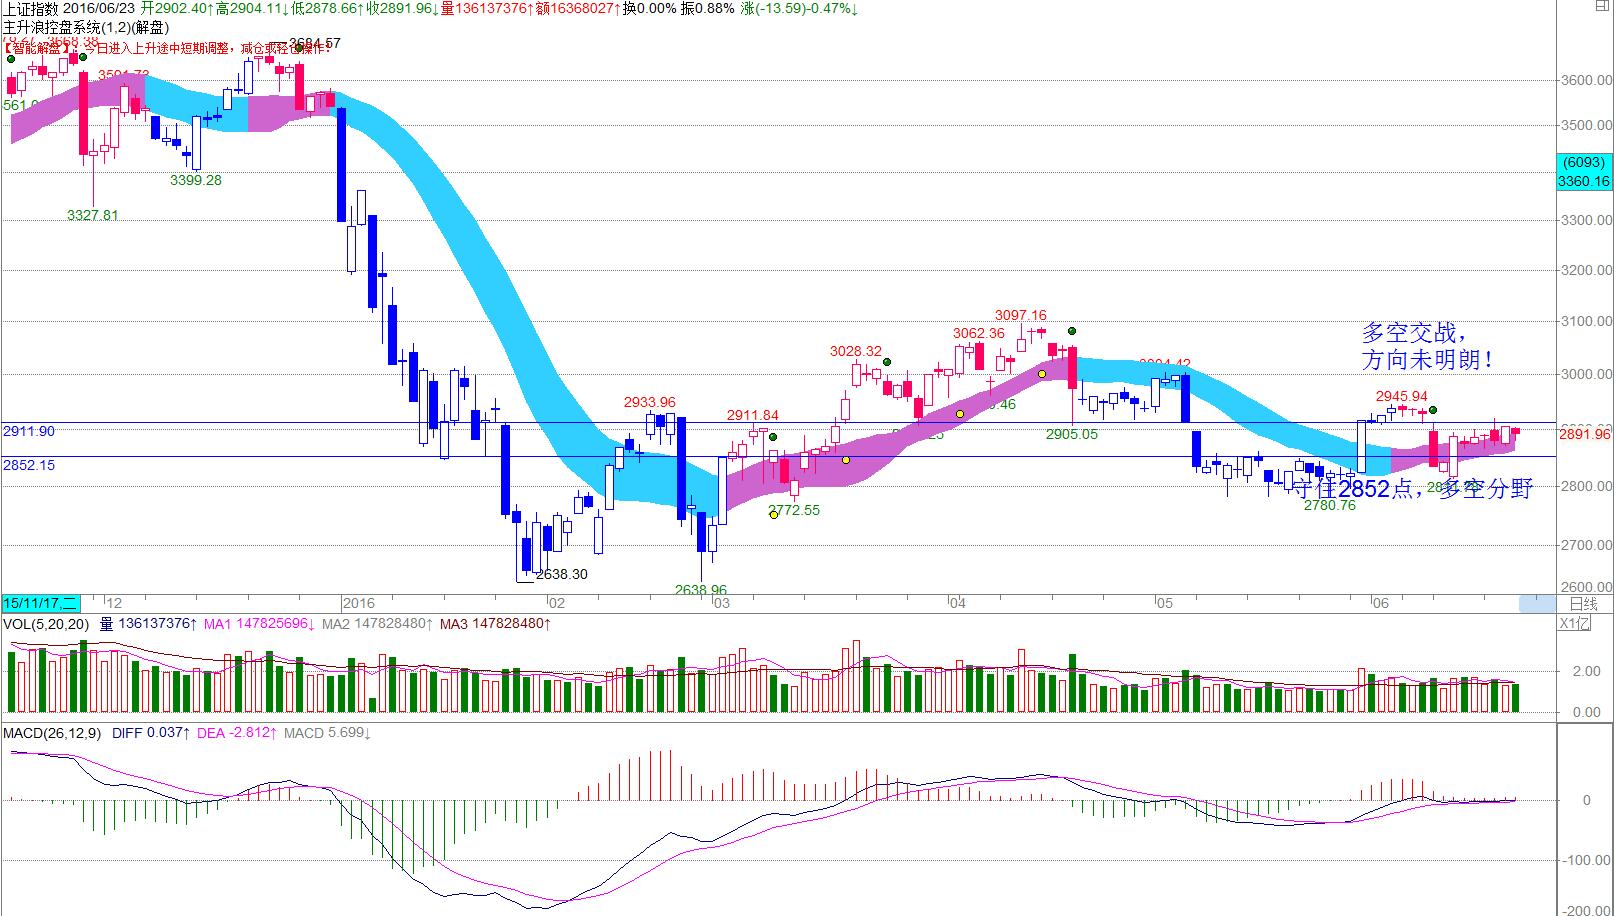Viewport: 1614px width, 916px height.
Task: Click the green signal dot beside 2945.94
Action: tap(1432, 410)
